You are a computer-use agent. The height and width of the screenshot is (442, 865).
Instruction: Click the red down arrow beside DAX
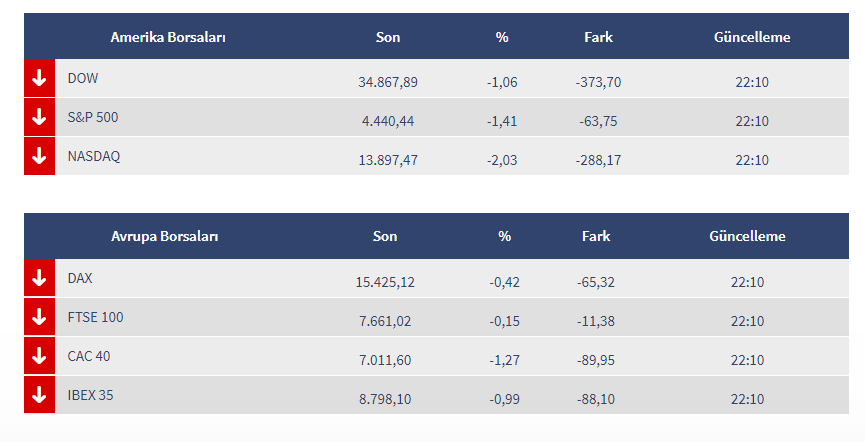point(39,278)
